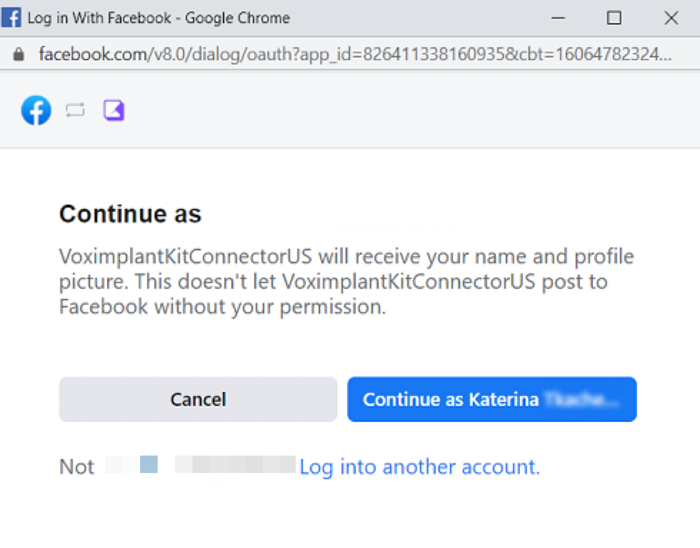The image size is (700, 548).
Task: Minimize the Log in With Facebook window
Action: [558, 18]
